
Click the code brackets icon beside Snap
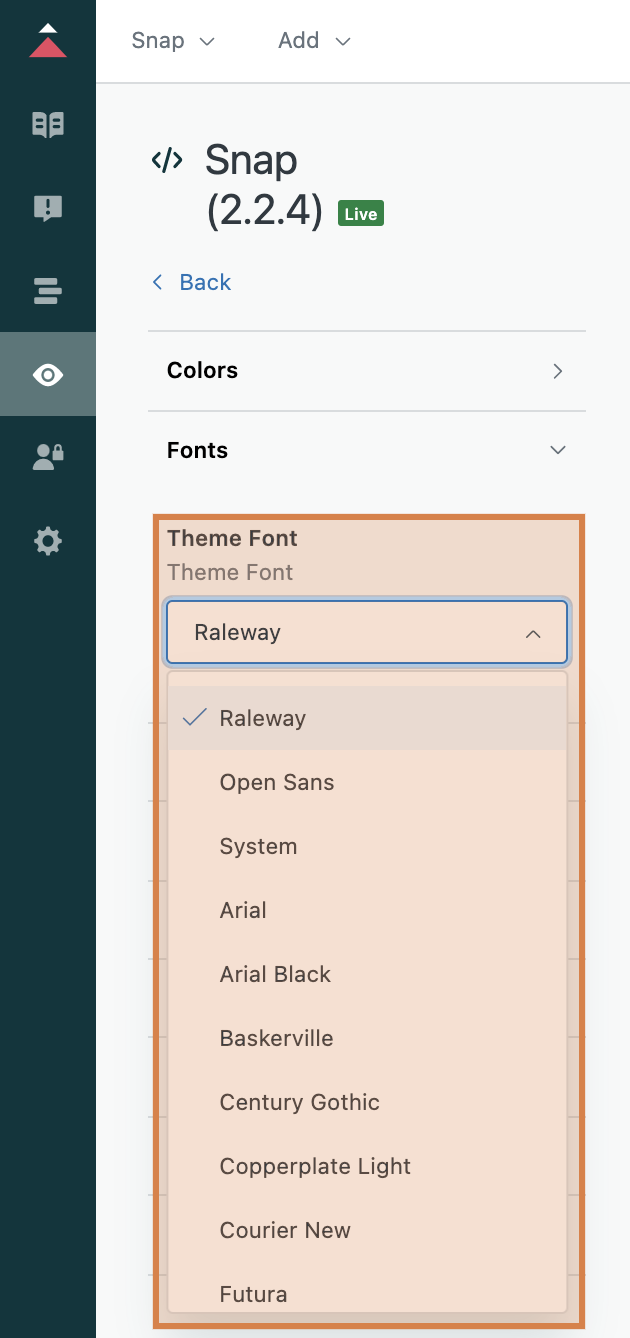(x=167, y=160)
